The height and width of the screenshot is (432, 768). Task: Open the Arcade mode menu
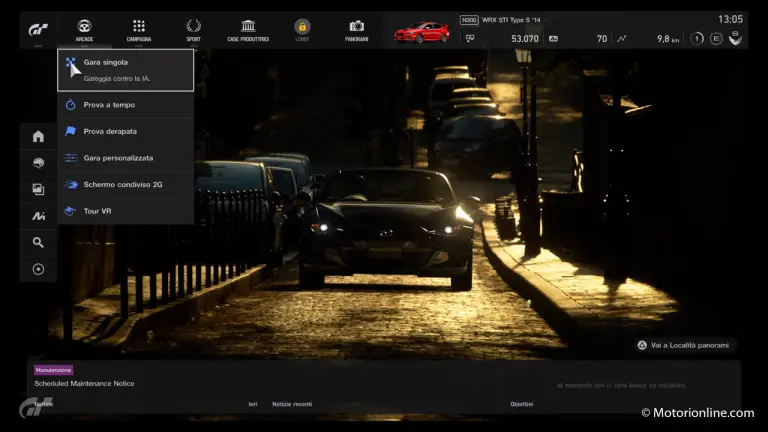click(84, 29)
